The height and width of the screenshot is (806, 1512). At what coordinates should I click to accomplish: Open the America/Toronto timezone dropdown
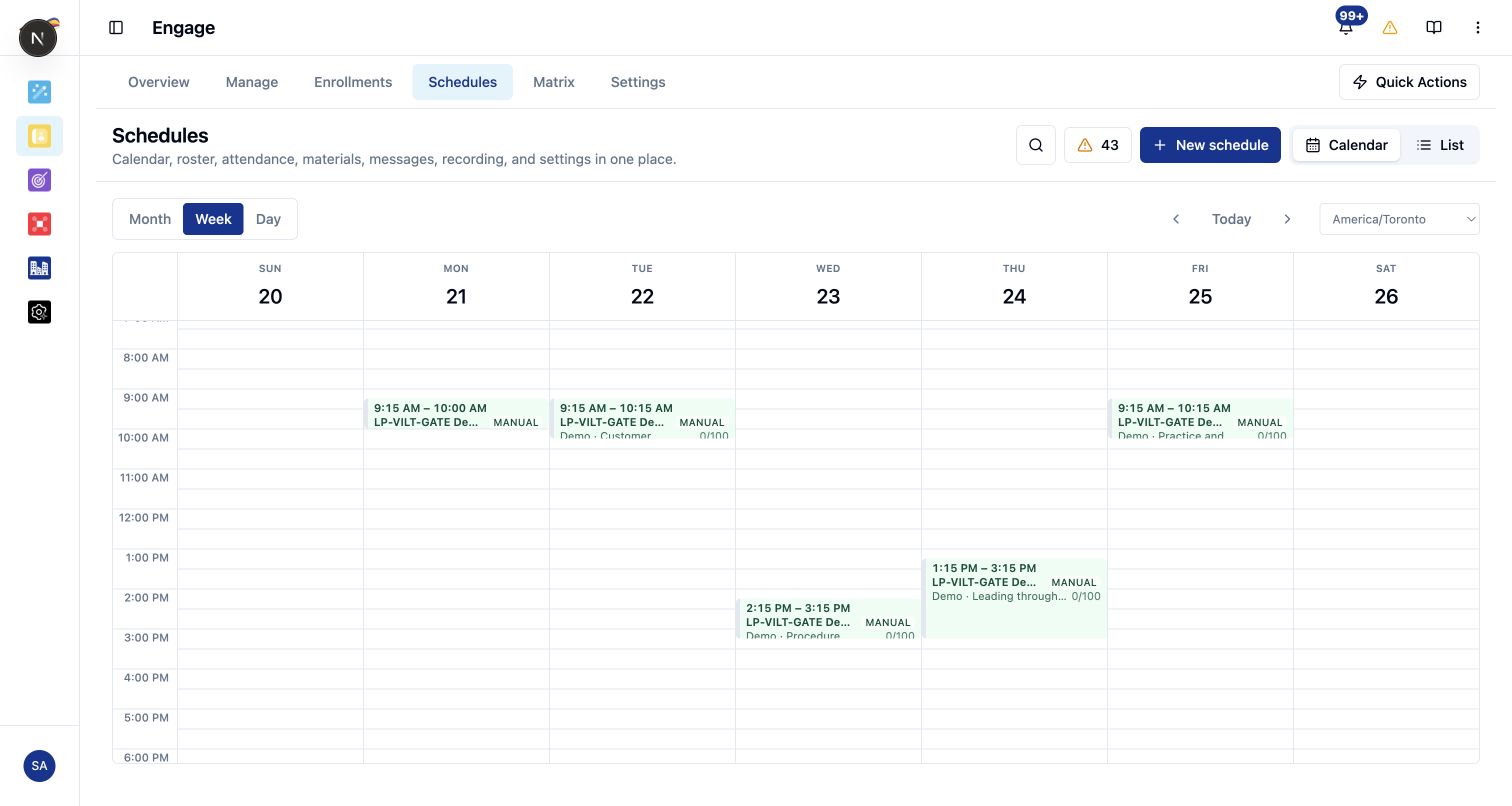pyautogui.click(x=1399, y=219)
